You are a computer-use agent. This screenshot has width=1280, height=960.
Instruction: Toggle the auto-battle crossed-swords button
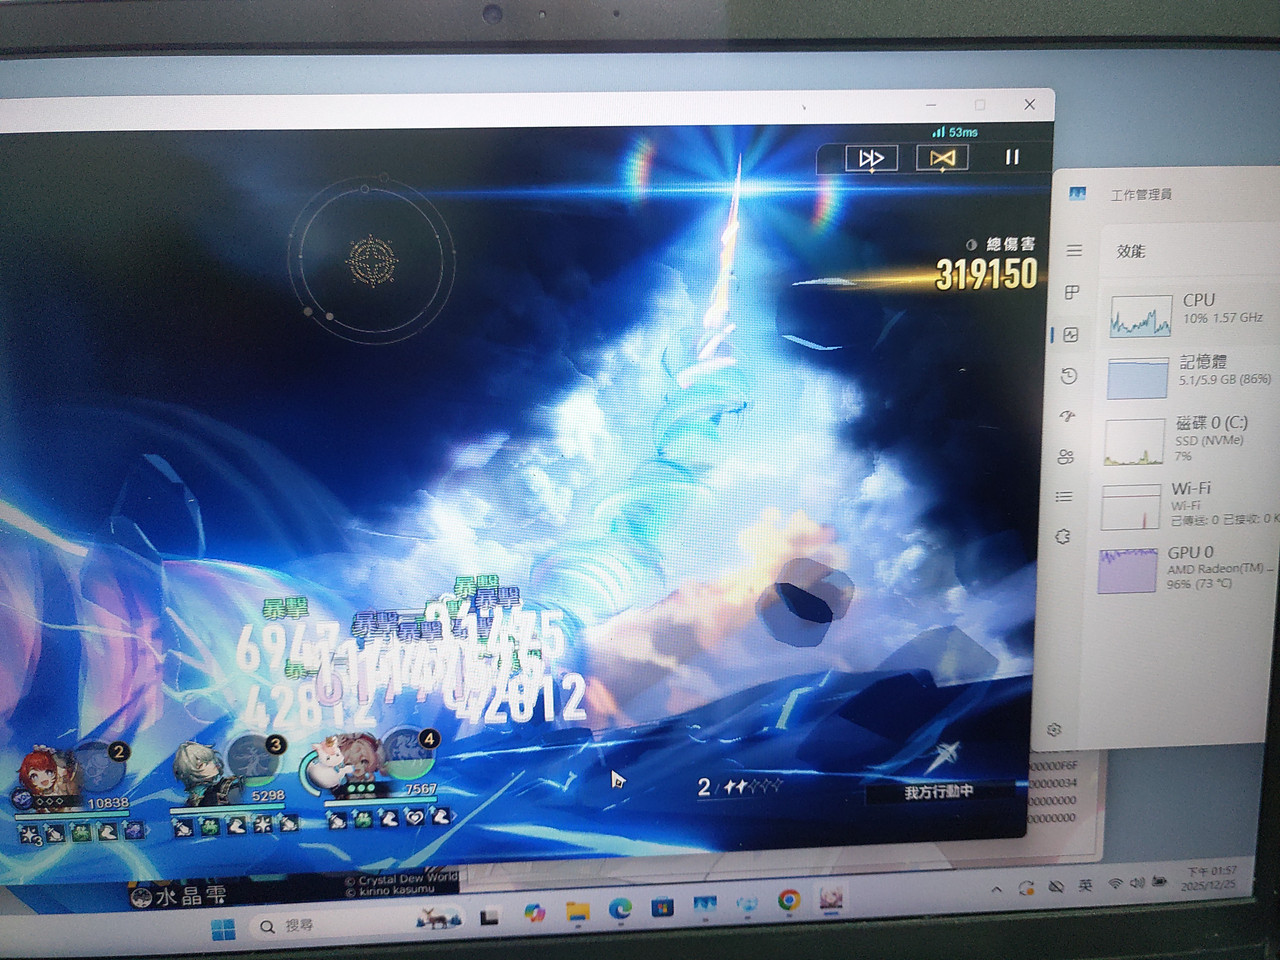tap(942, 158)
